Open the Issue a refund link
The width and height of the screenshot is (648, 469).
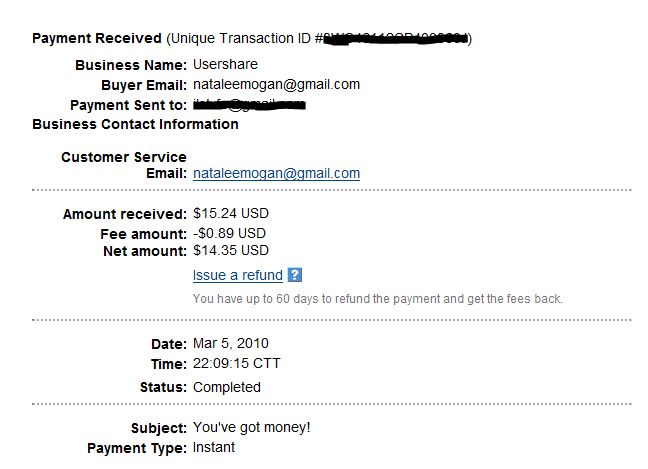(x=237, y=275)
